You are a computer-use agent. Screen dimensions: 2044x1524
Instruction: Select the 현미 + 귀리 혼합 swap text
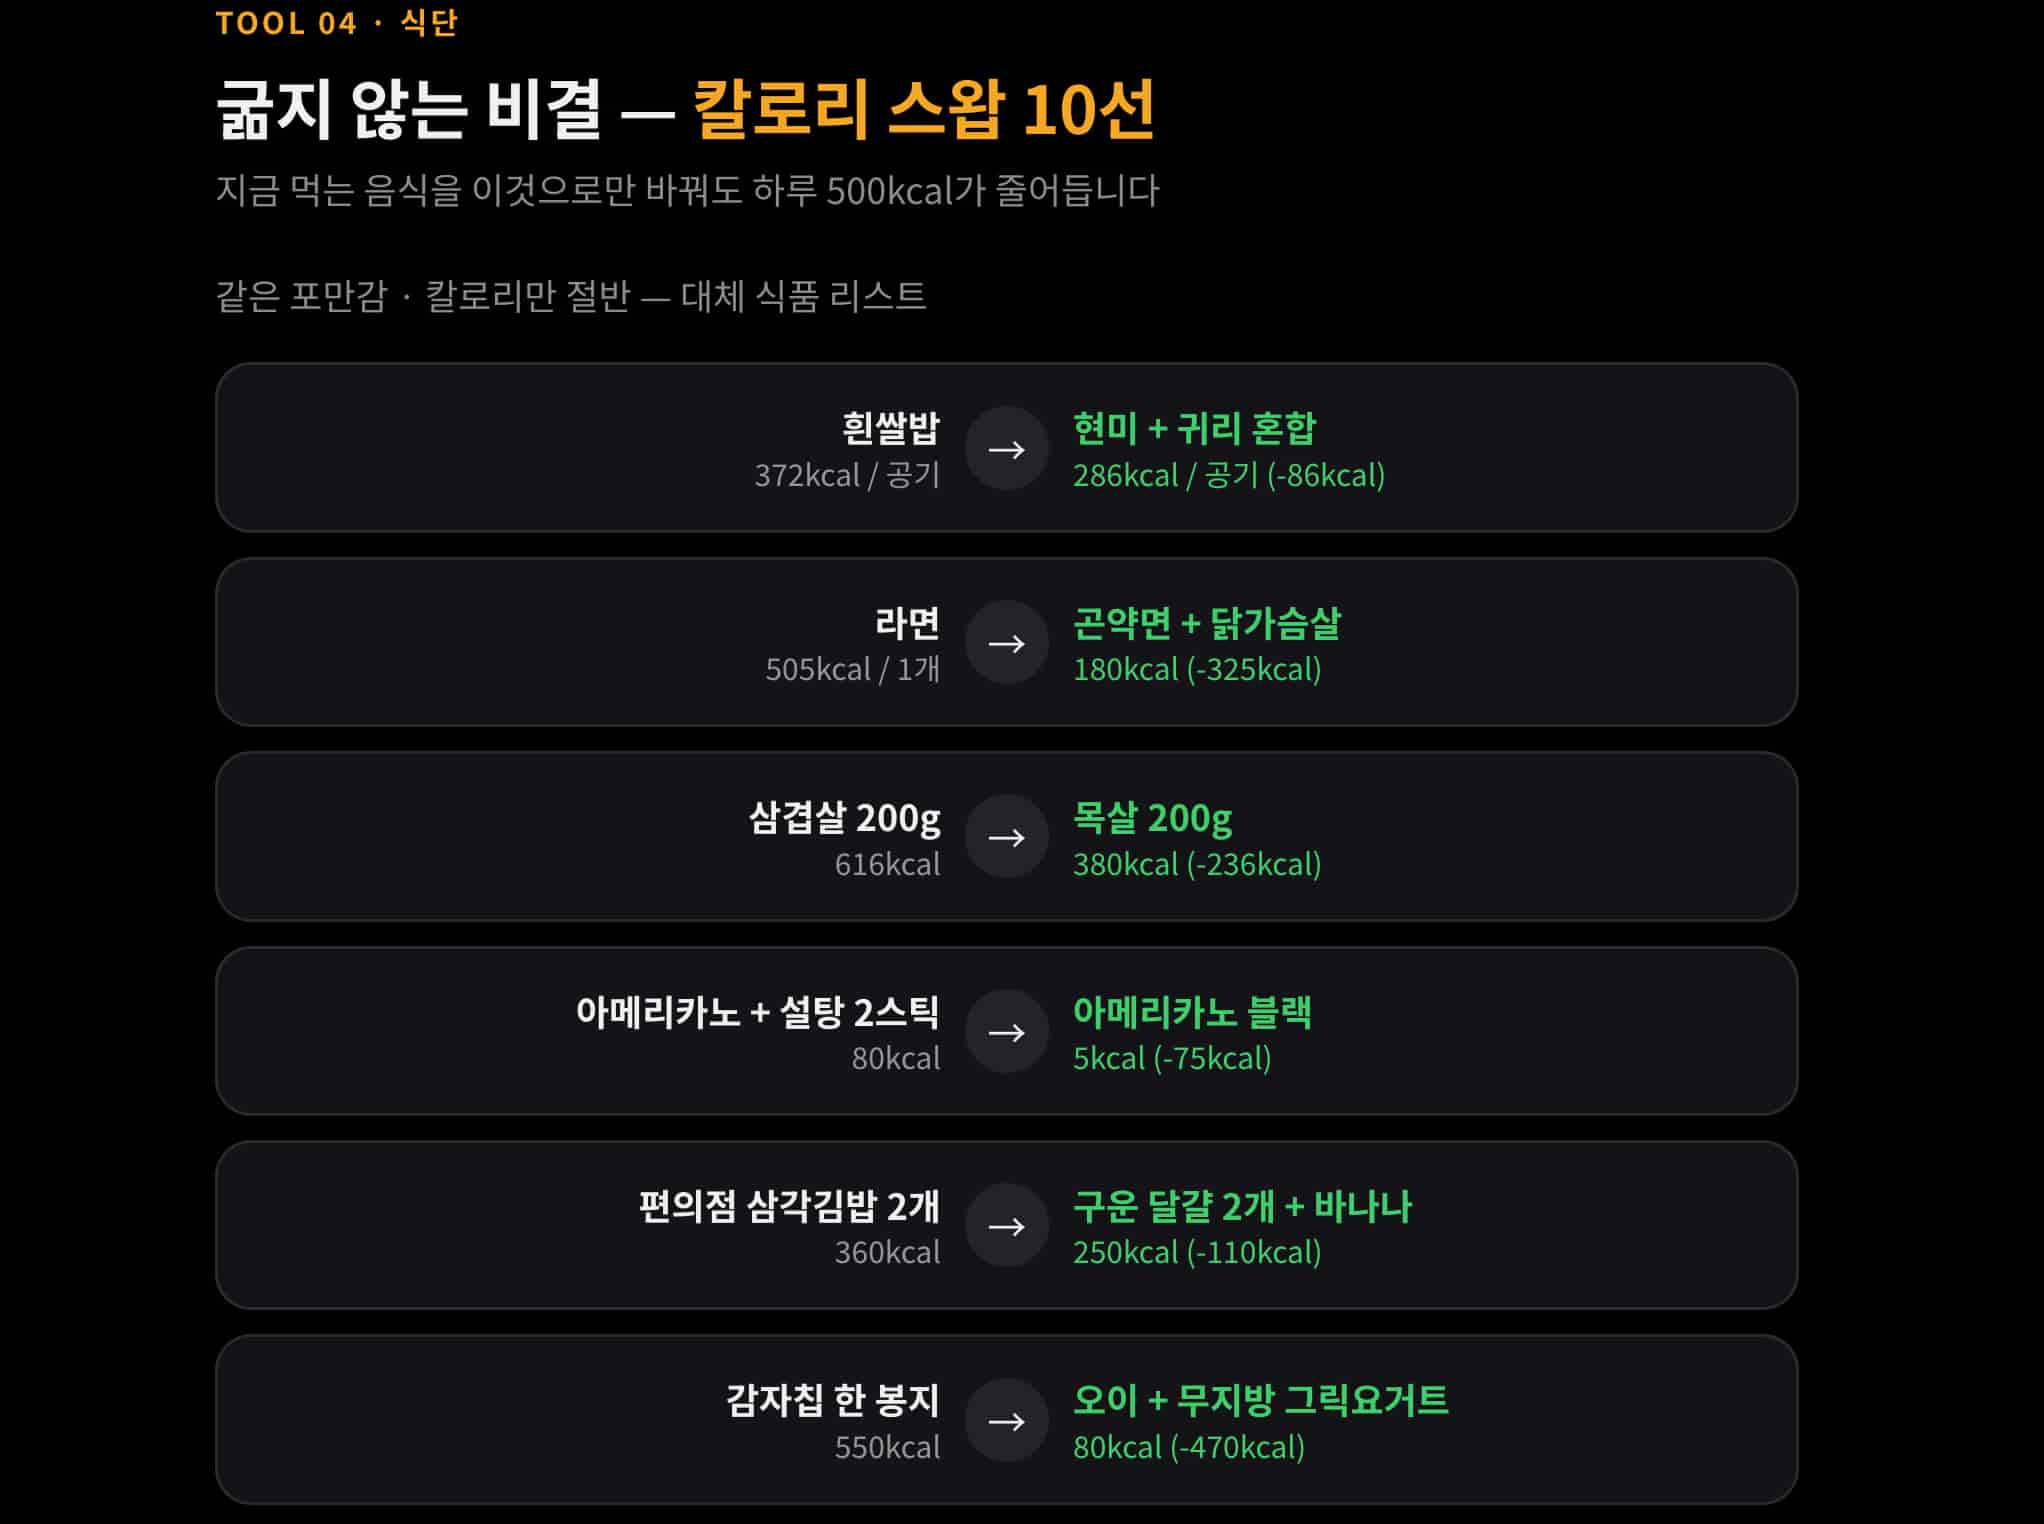(1194, 429)
